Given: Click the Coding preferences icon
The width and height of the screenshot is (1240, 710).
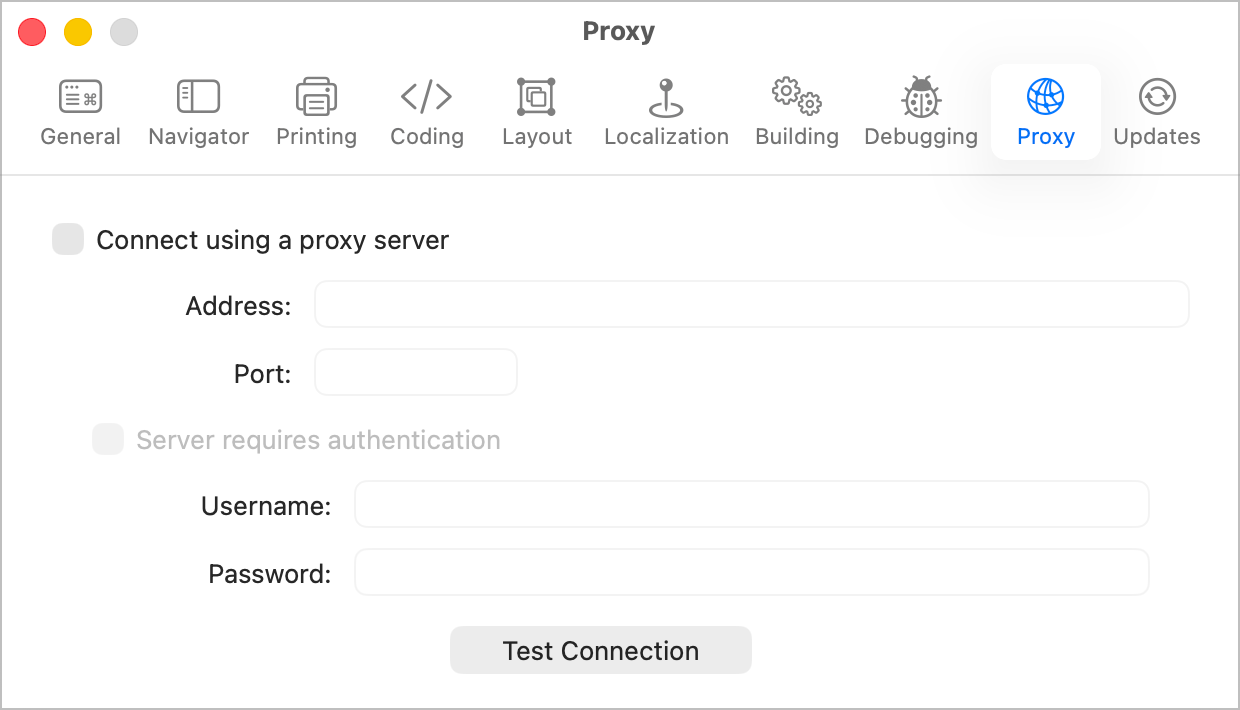Looking at the screenshot, I should pos(426,110).
